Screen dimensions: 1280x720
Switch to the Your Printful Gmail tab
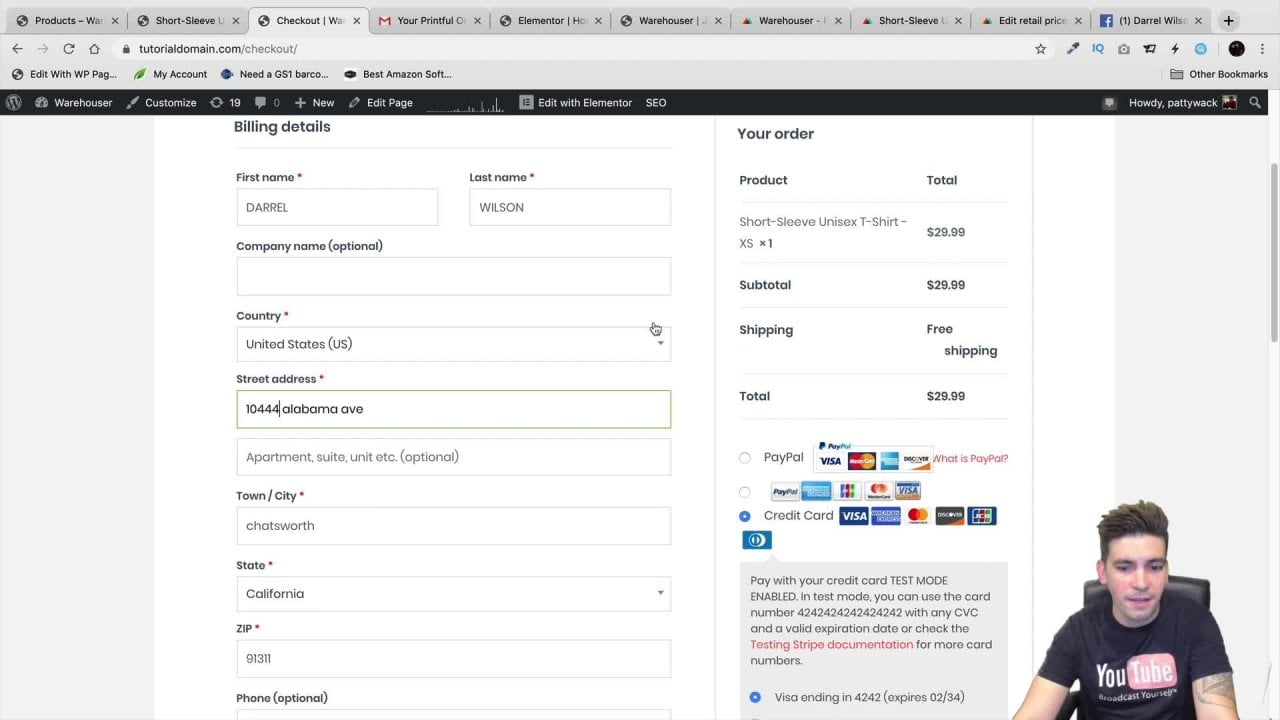428,20
